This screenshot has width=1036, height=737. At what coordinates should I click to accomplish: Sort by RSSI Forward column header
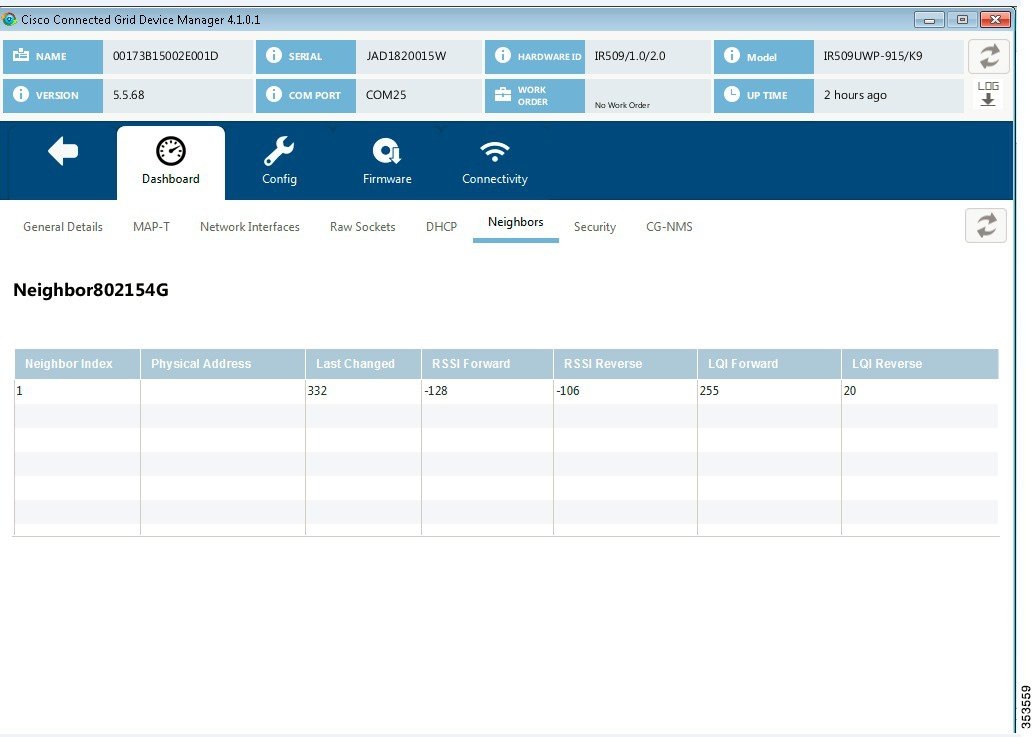click(488, 364)
